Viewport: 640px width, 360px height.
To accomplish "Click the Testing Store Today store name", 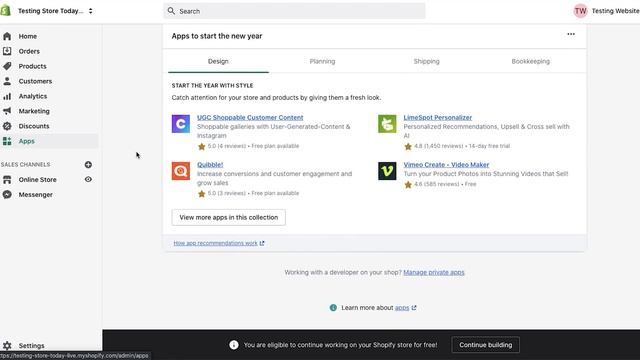I will click(51, 11).
